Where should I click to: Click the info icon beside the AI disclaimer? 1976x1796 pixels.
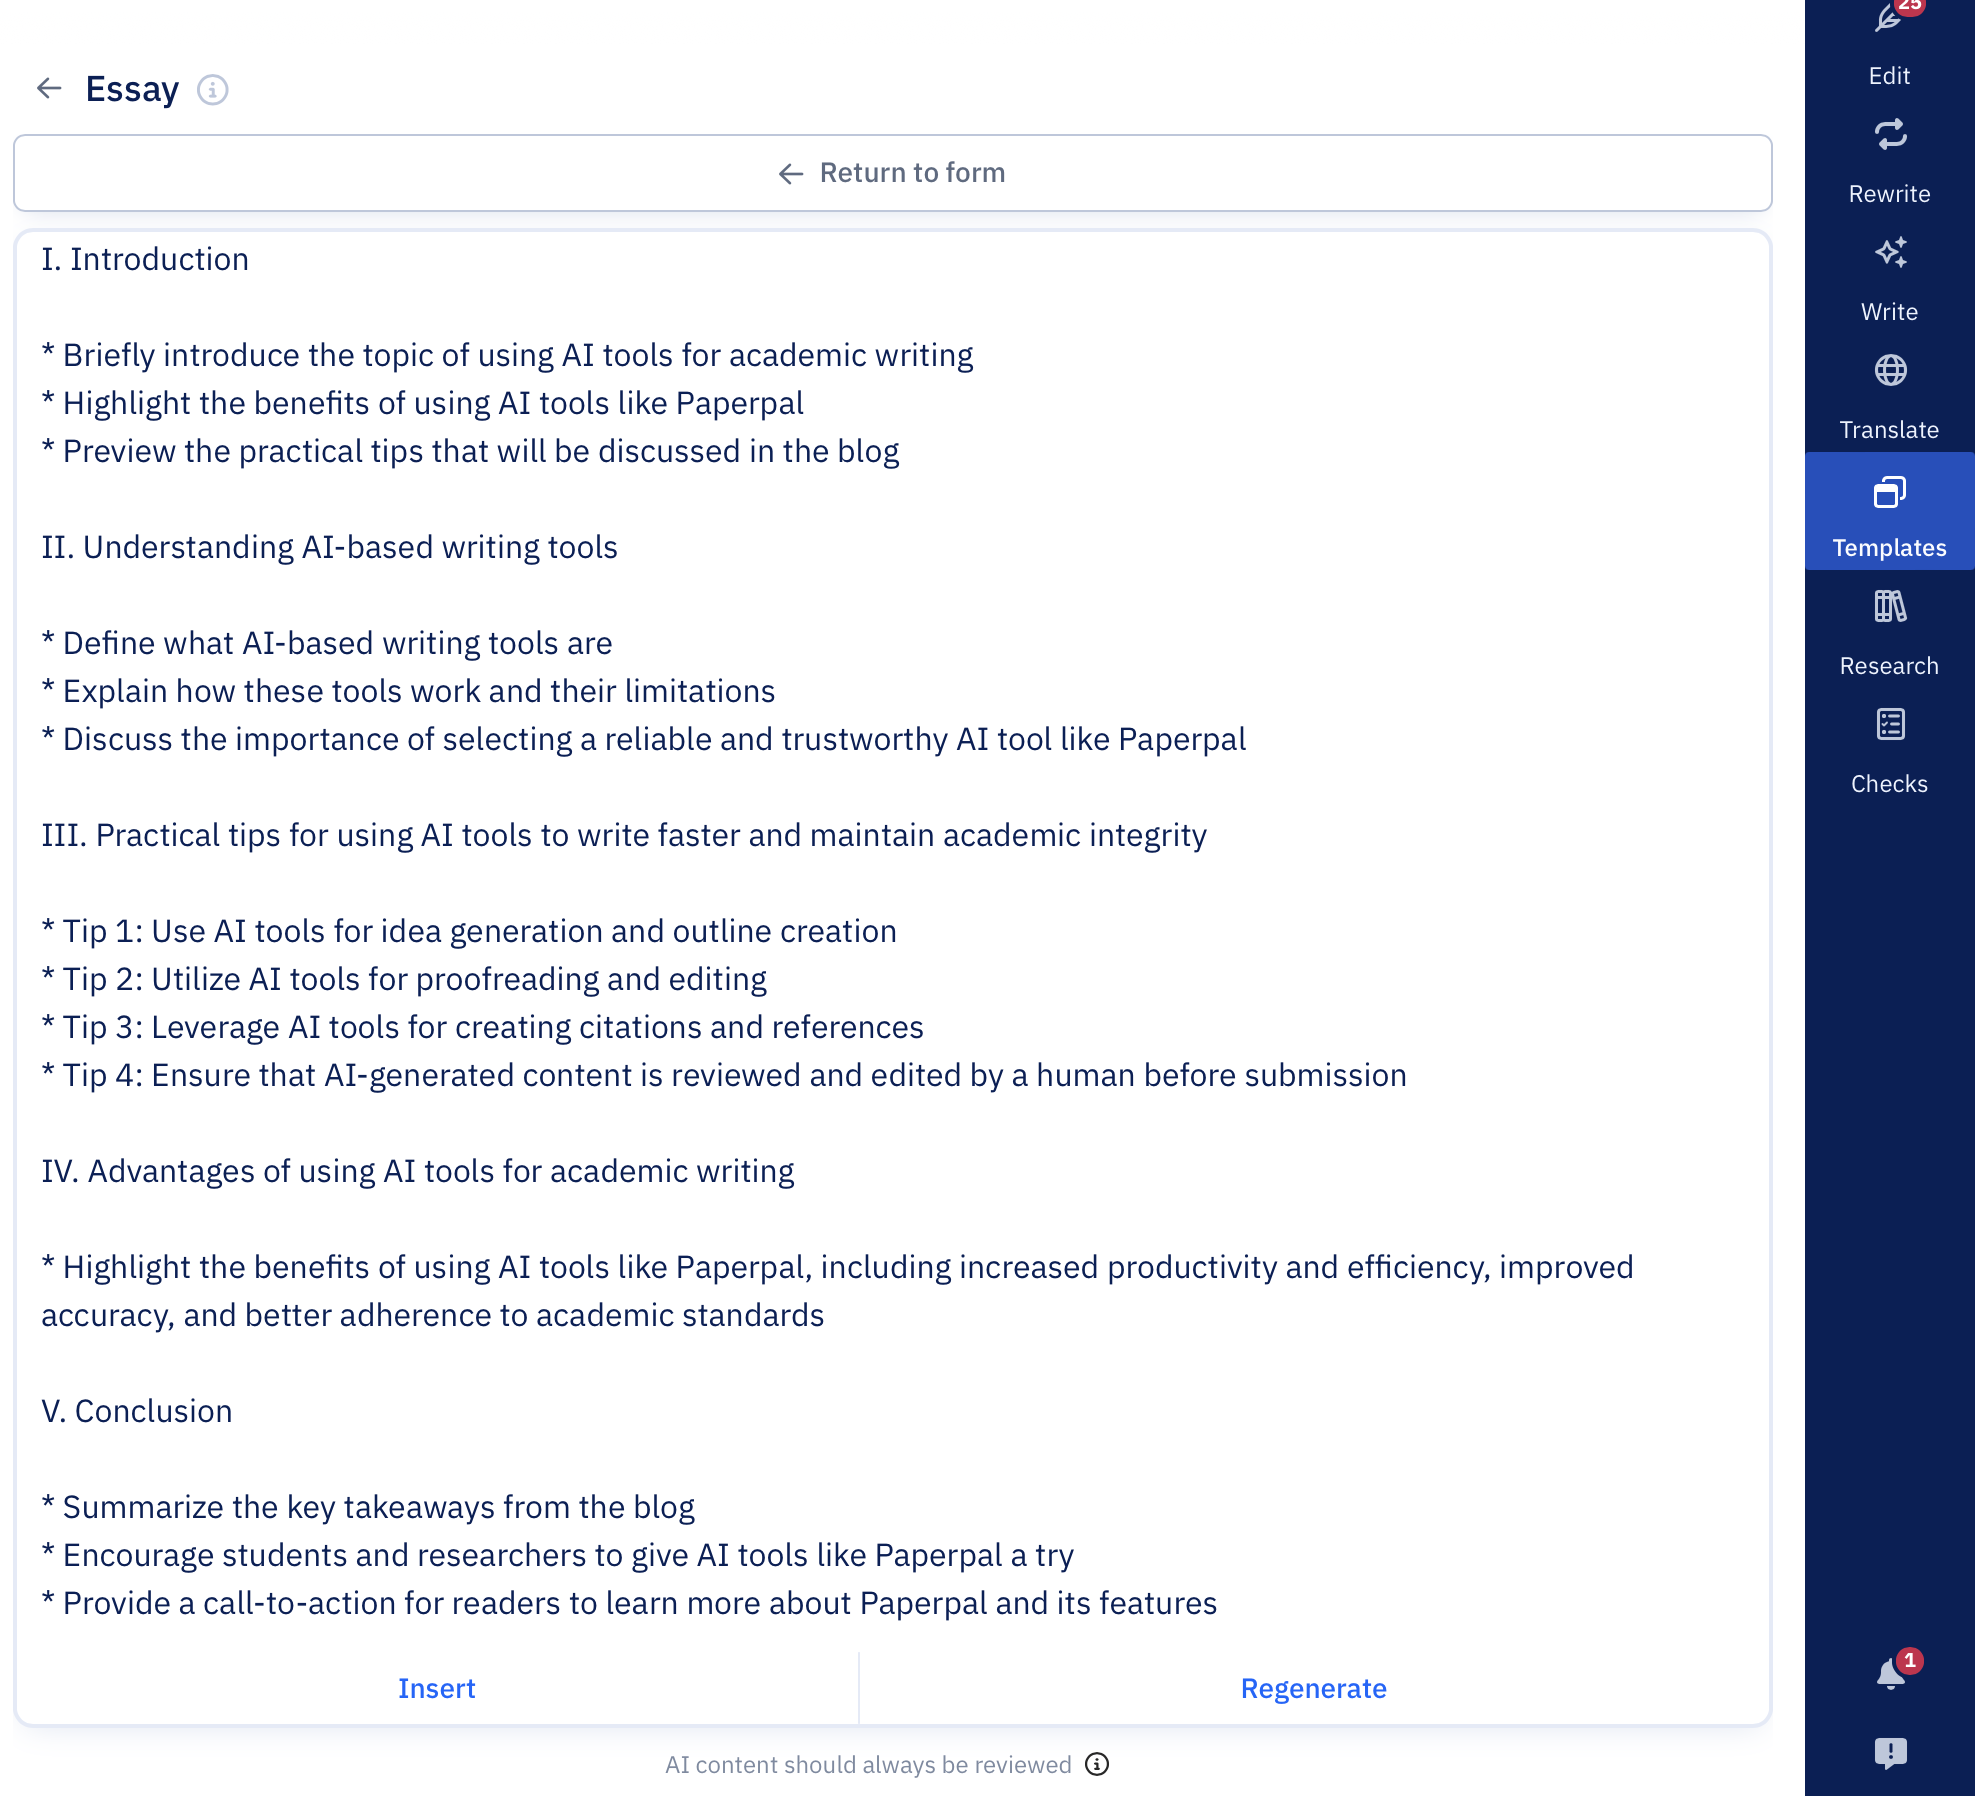pos(1099,1764)
